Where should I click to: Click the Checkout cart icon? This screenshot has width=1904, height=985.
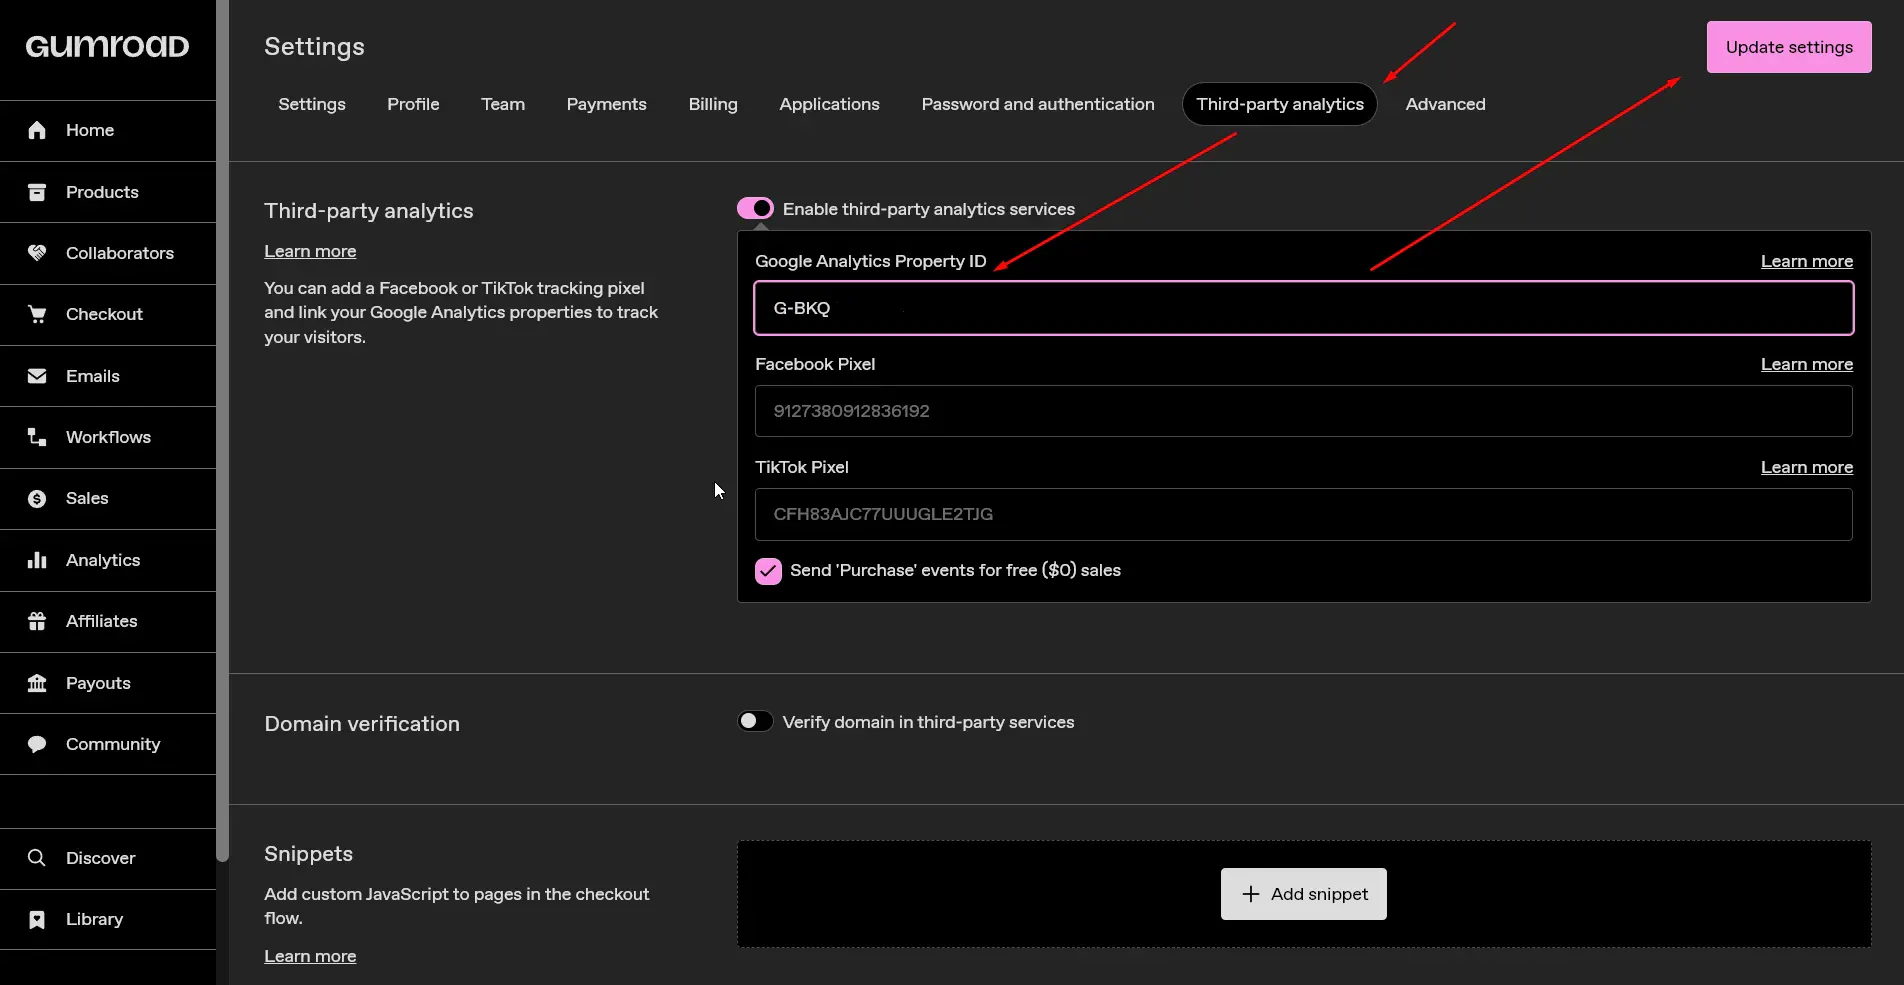[x=37, y=314]
